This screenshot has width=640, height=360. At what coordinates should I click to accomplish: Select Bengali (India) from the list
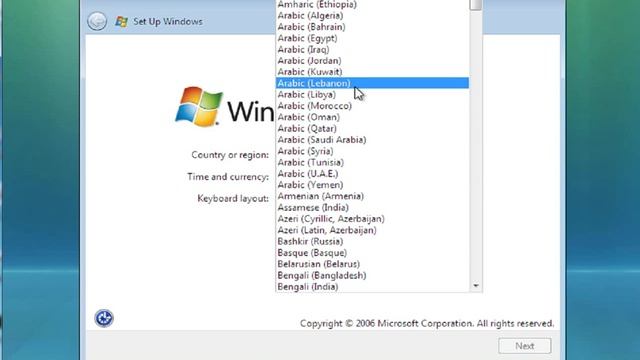372,287
